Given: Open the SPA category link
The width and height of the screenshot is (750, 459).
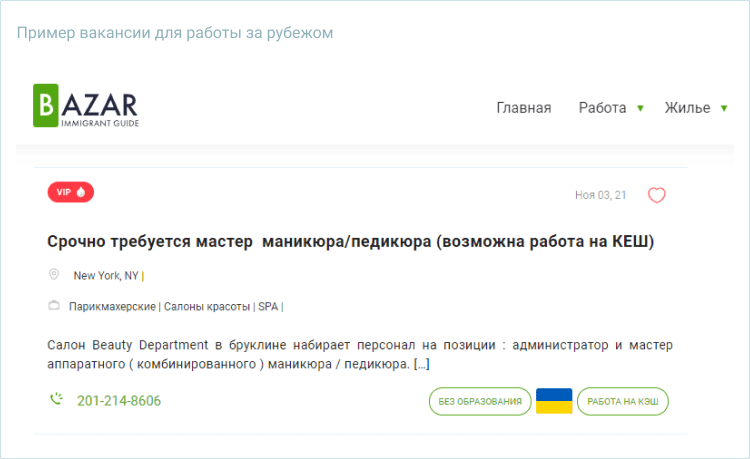Looking at the screenshot, I should click(x=268, y=306).
